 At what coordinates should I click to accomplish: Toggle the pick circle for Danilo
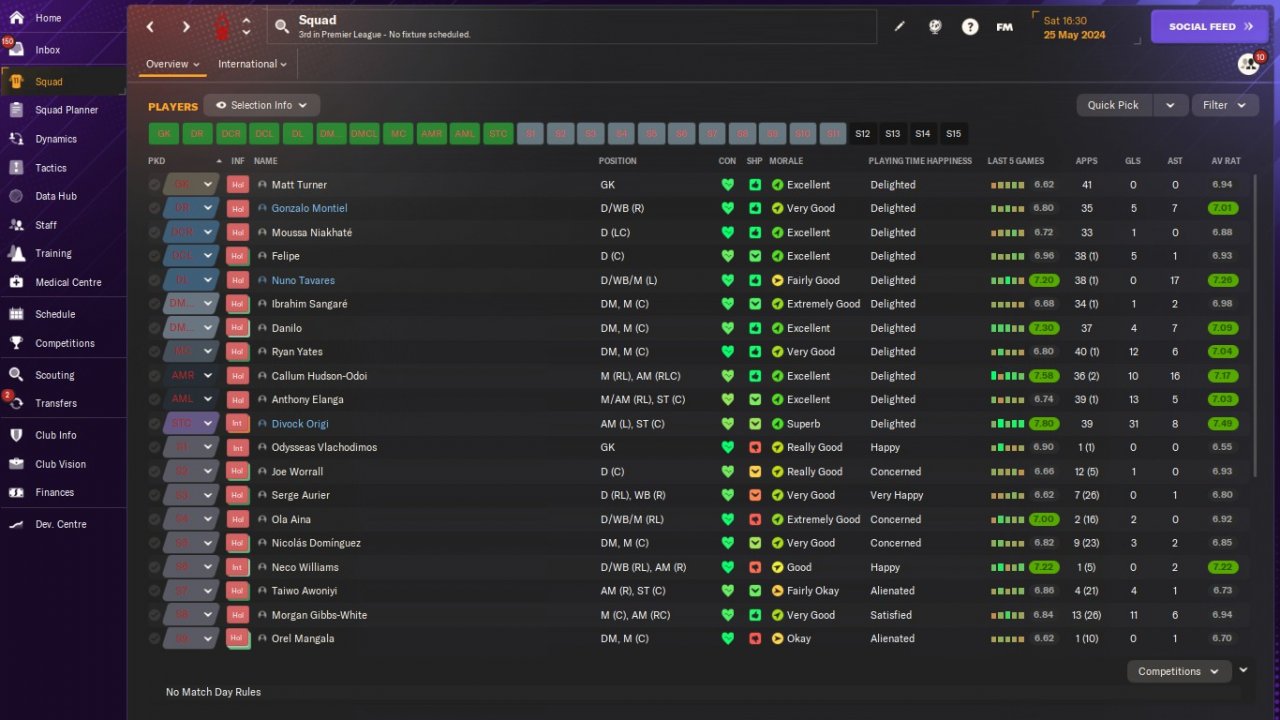click(154, 328)
